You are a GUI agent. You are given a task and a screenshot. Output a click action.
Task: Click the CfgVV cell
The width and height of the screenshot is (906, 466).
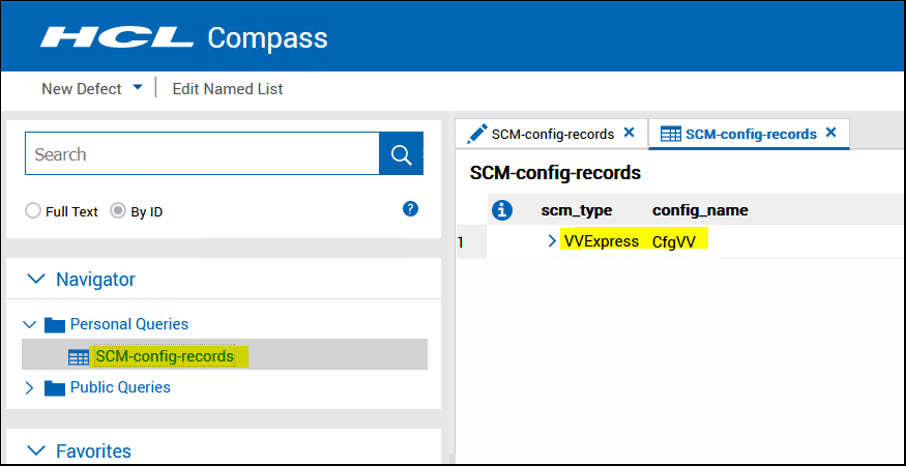pos(674,241)
